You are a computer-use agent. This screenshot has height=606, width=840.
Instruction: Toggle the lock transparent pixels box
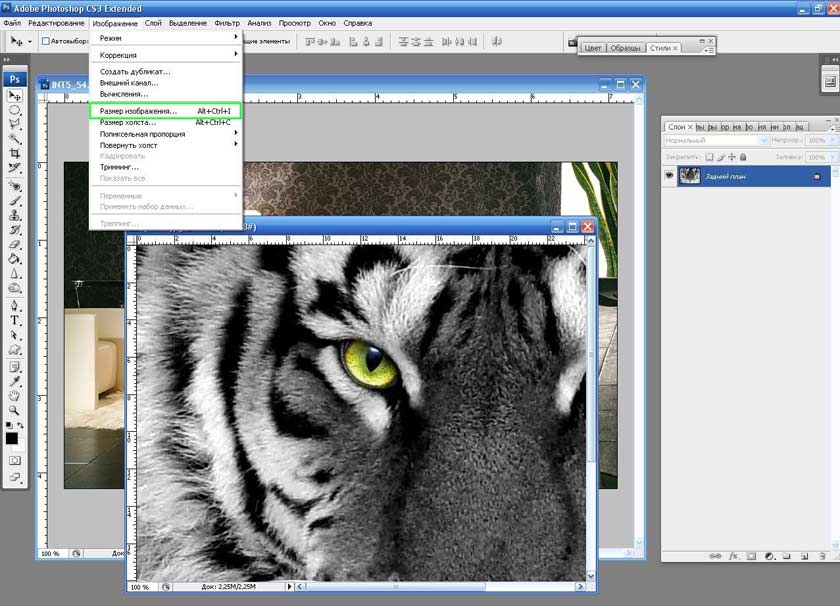[x=709, y=157]
